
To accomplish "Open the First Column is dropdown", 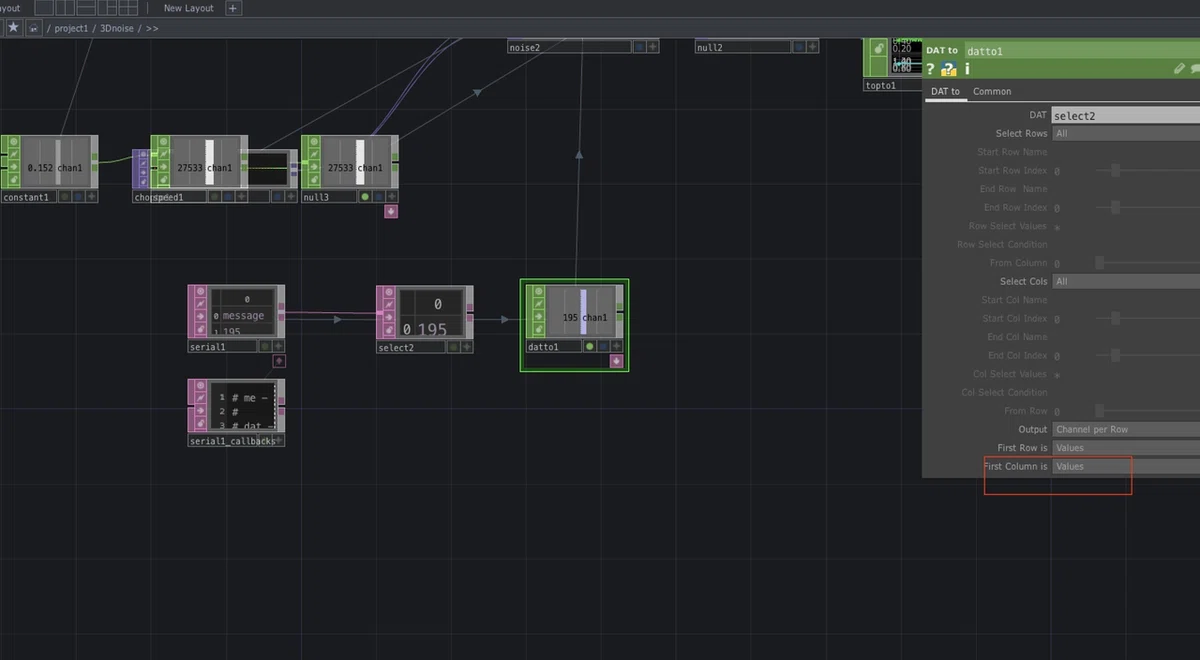I will (1126, 466).
